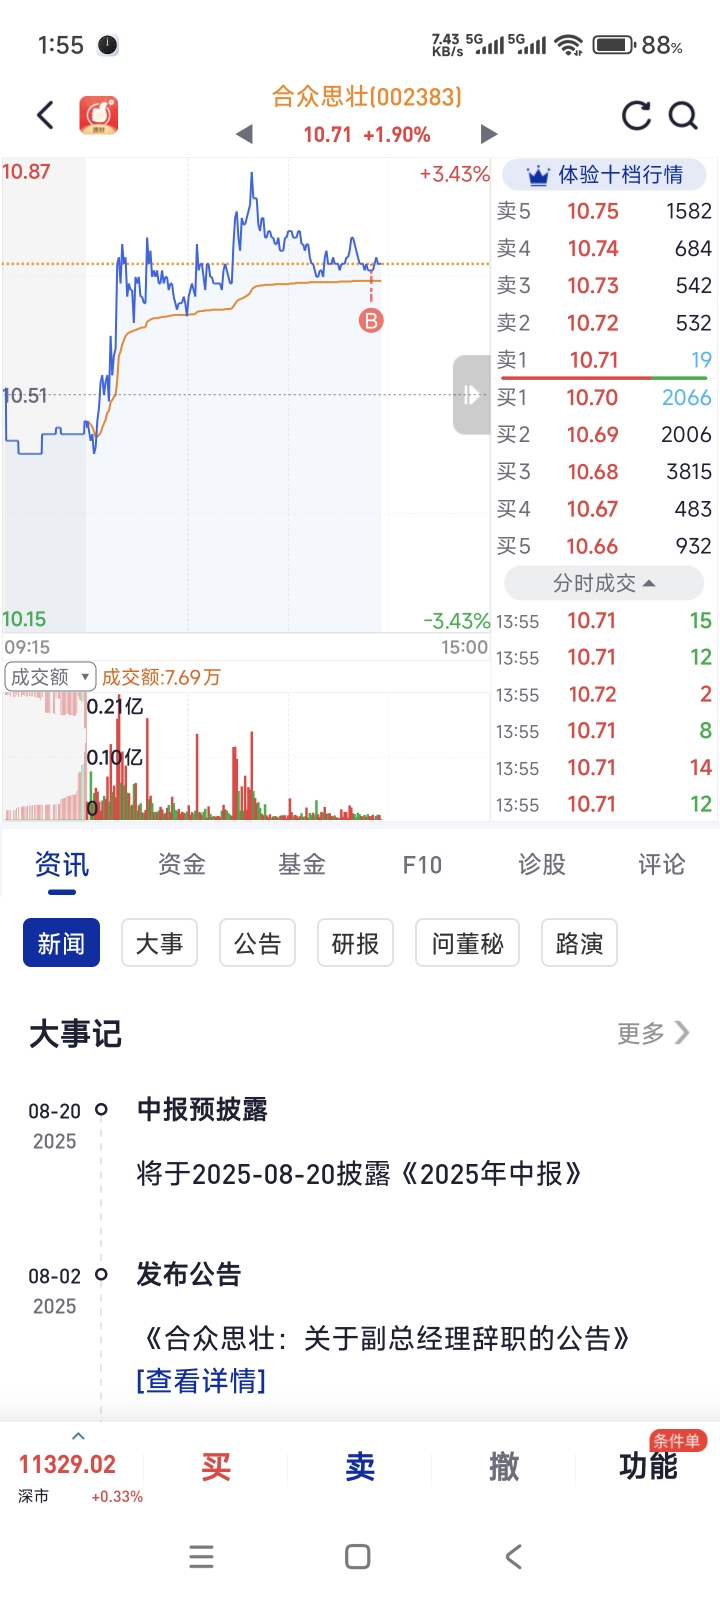This screenshot has width=720, height=1600.
Task: Open the [查看详情] link
Action: 201,1381
